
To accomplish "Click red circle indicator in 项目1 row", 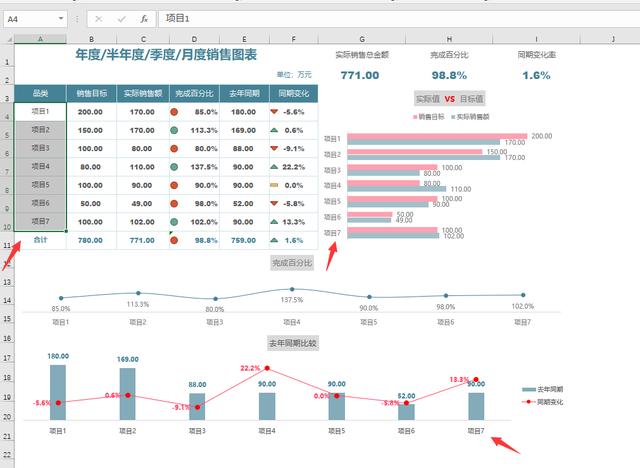I will [x=175, y=112].
